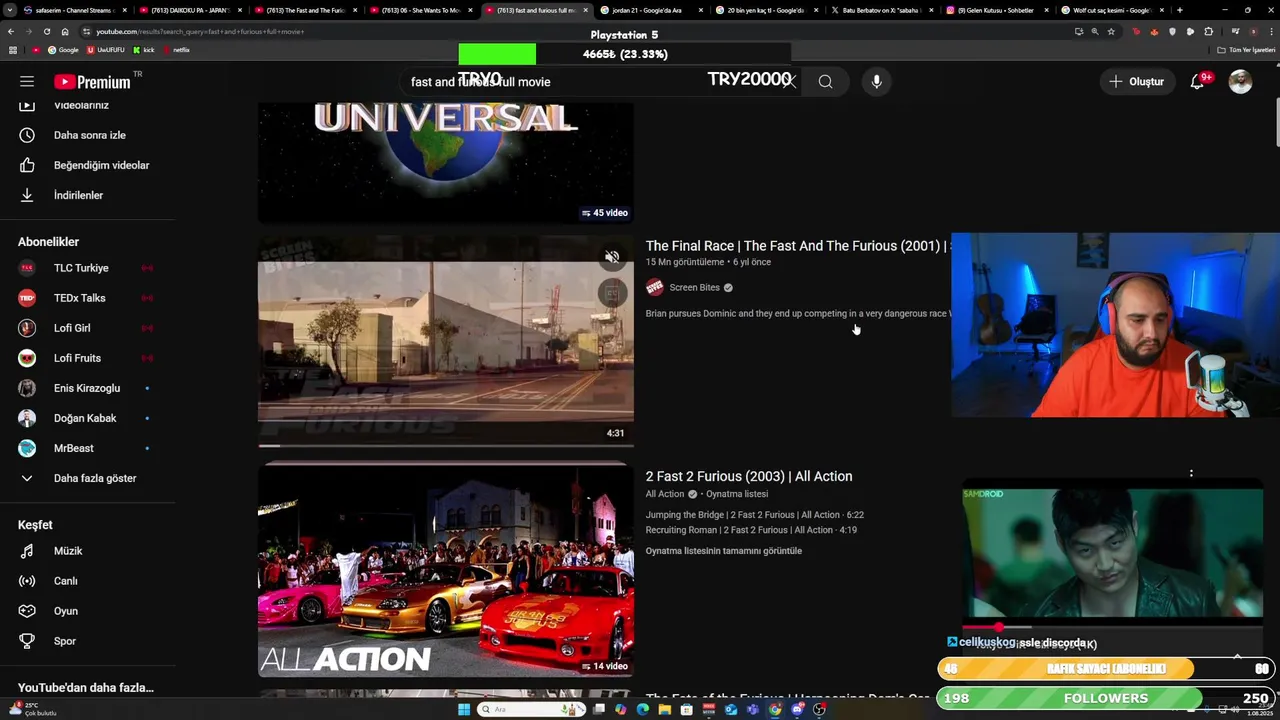Open the Screen Bites channel name
Screen dimensions: 1280x720
(694, 287)
